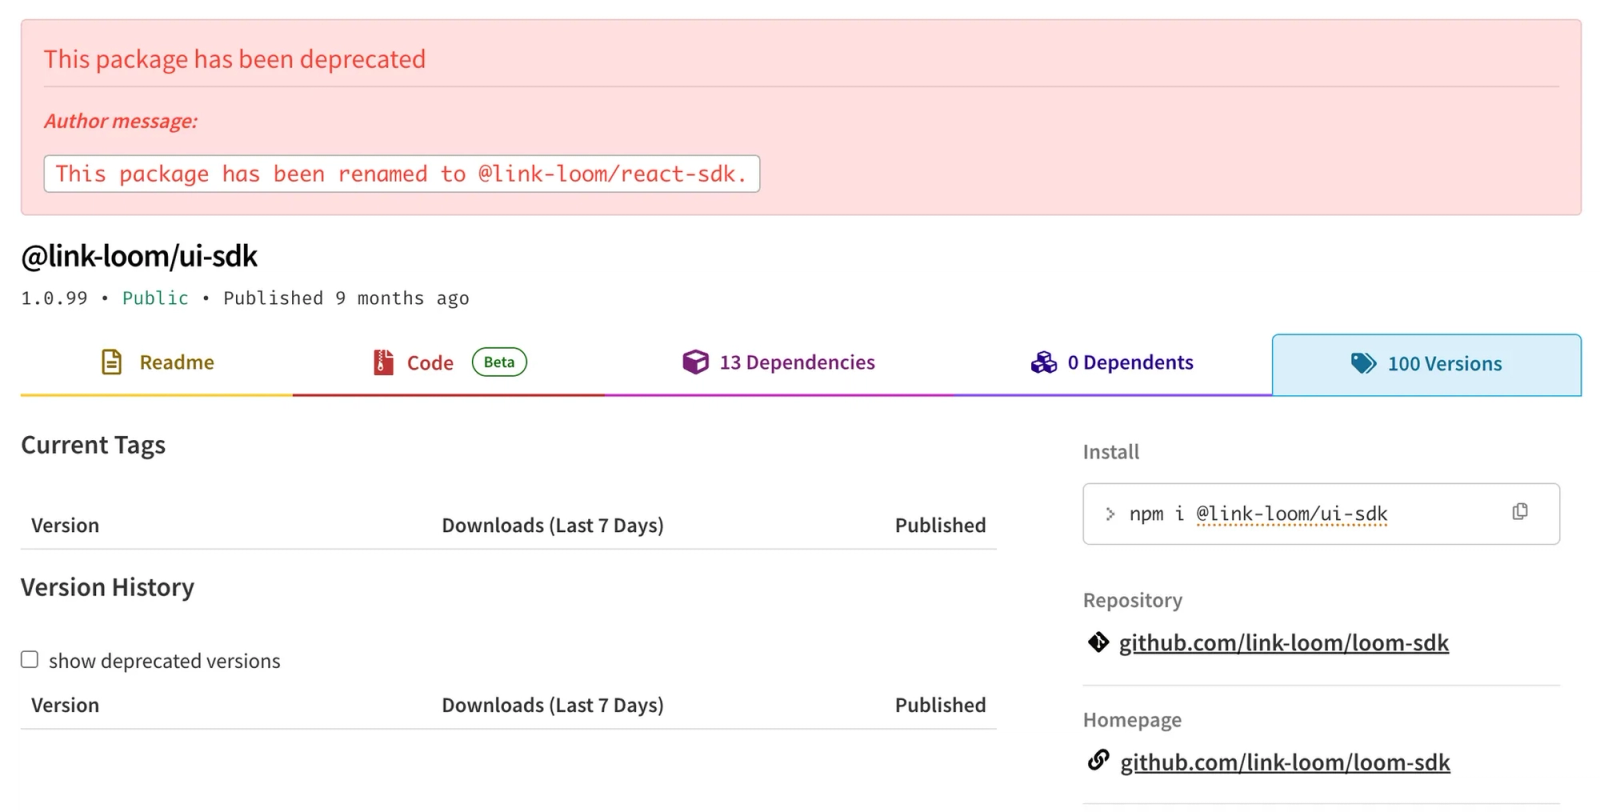The height and width of the screenshot is (812, 1600).
Task: Click the Version History heading
Action: tap(107, 587)
